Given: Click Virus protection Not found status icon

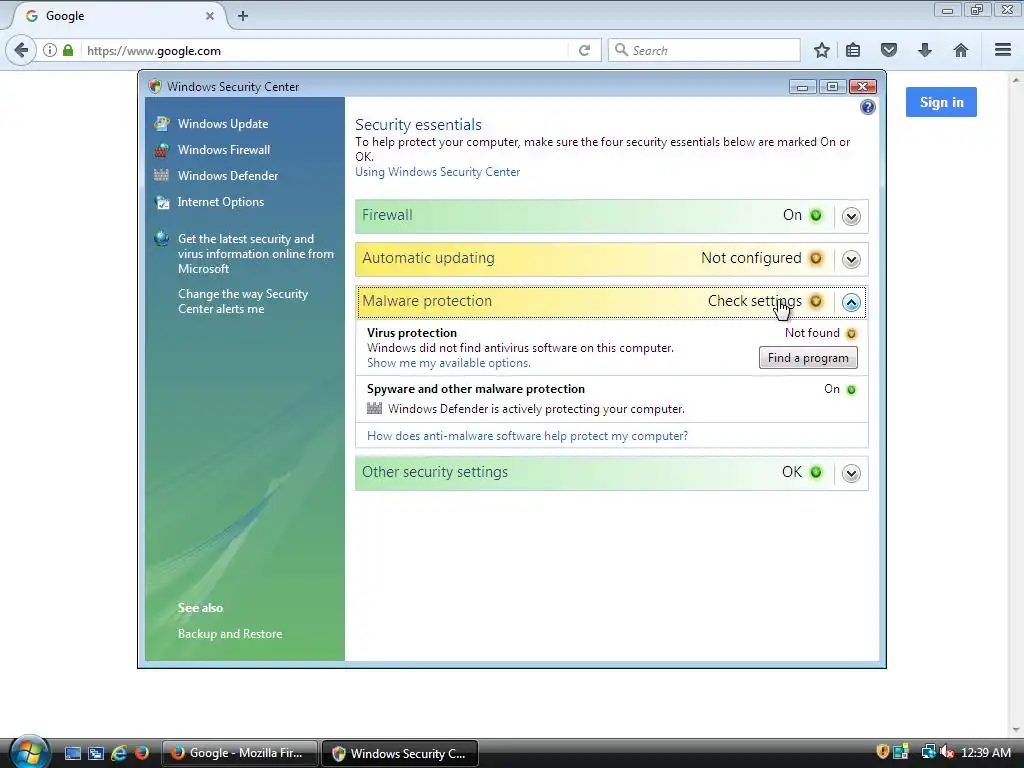Looking at the screenshot, I should (851, 334).
